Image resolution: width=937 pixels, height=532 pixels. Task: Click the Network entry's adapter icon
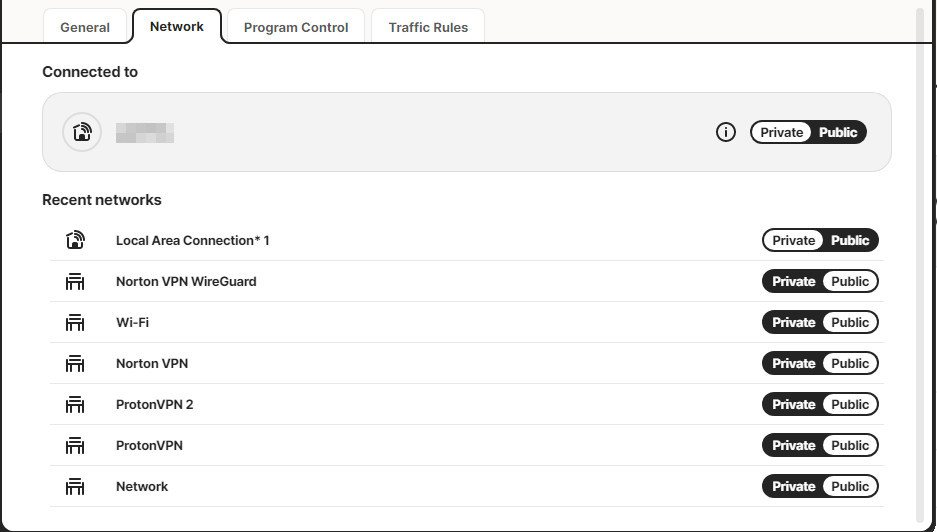75,487
